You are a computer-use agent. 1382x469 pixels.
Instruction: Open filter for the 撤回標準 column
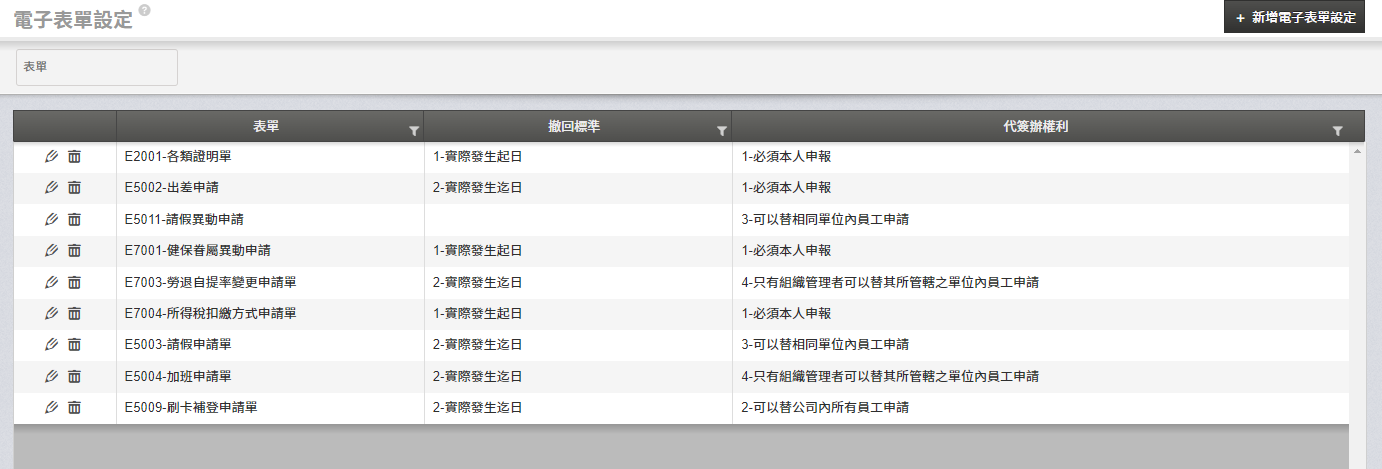pyautogui.click(x=722, y=131)
